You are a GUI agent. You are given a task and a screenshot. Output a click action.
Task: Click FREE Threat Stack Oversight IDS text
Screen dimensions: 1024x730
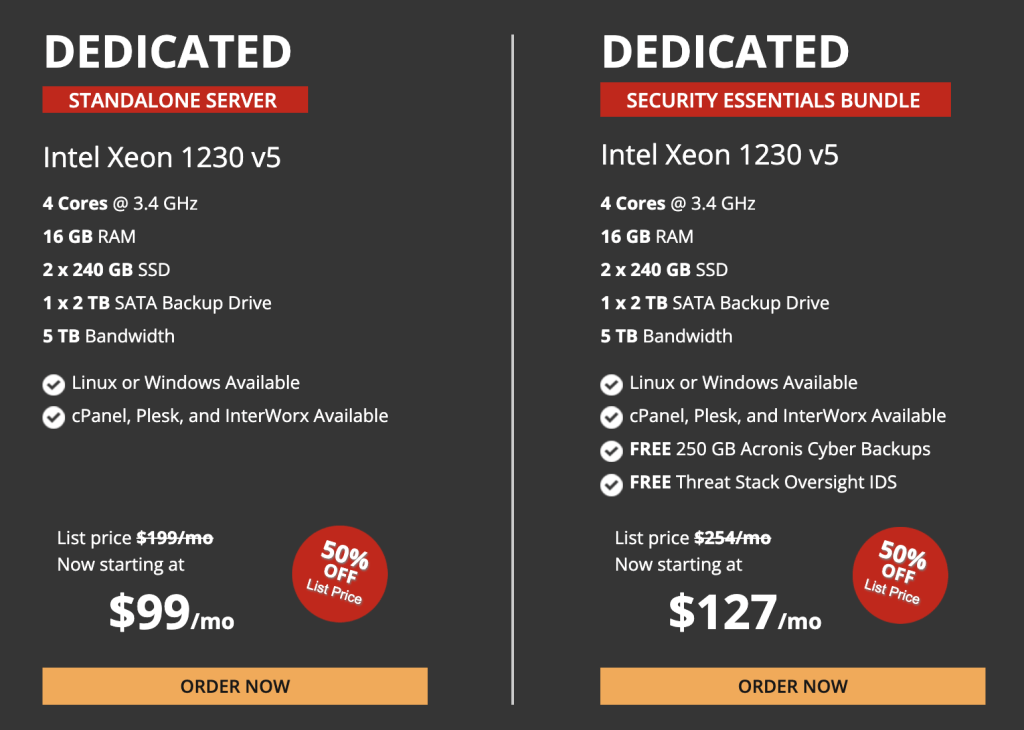coord(763,482)
